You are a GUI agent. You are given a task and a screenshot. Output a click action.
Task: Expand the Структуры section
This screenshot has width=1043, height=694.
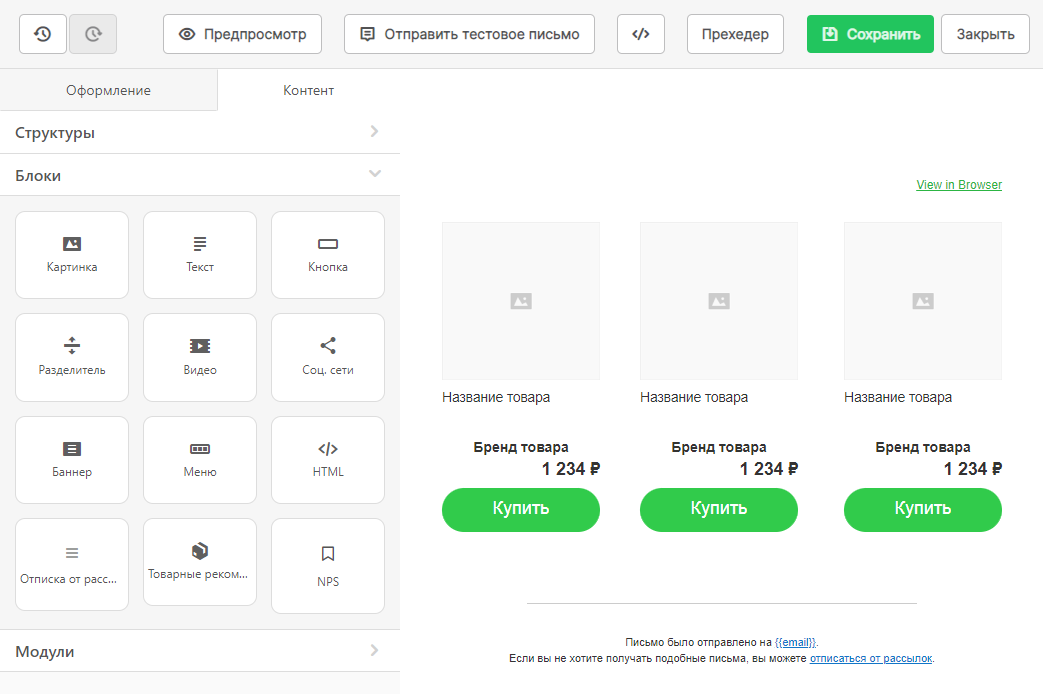200,132
